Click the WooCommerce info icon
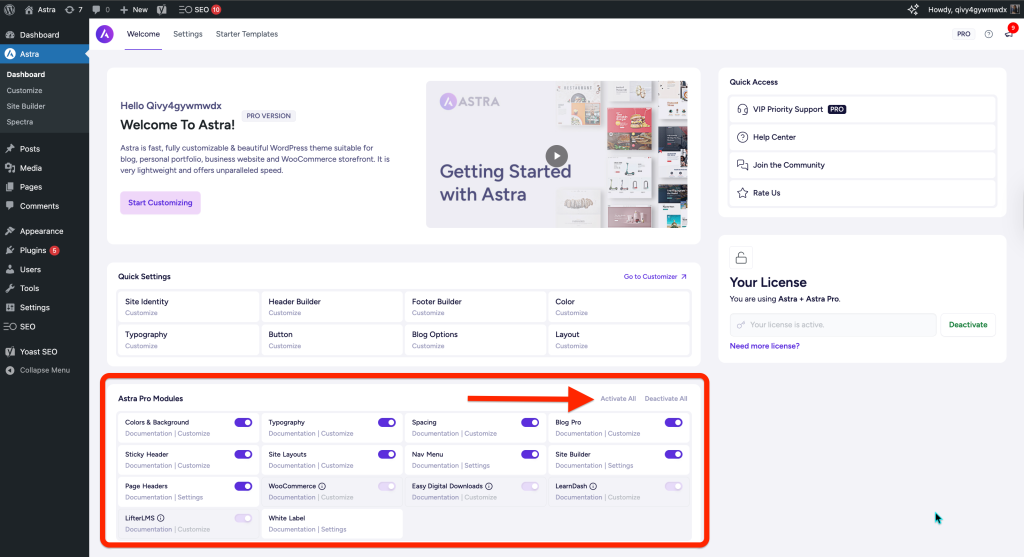Image resolution: width=1024 pixels, height=557 pixels. click(323, 486)
